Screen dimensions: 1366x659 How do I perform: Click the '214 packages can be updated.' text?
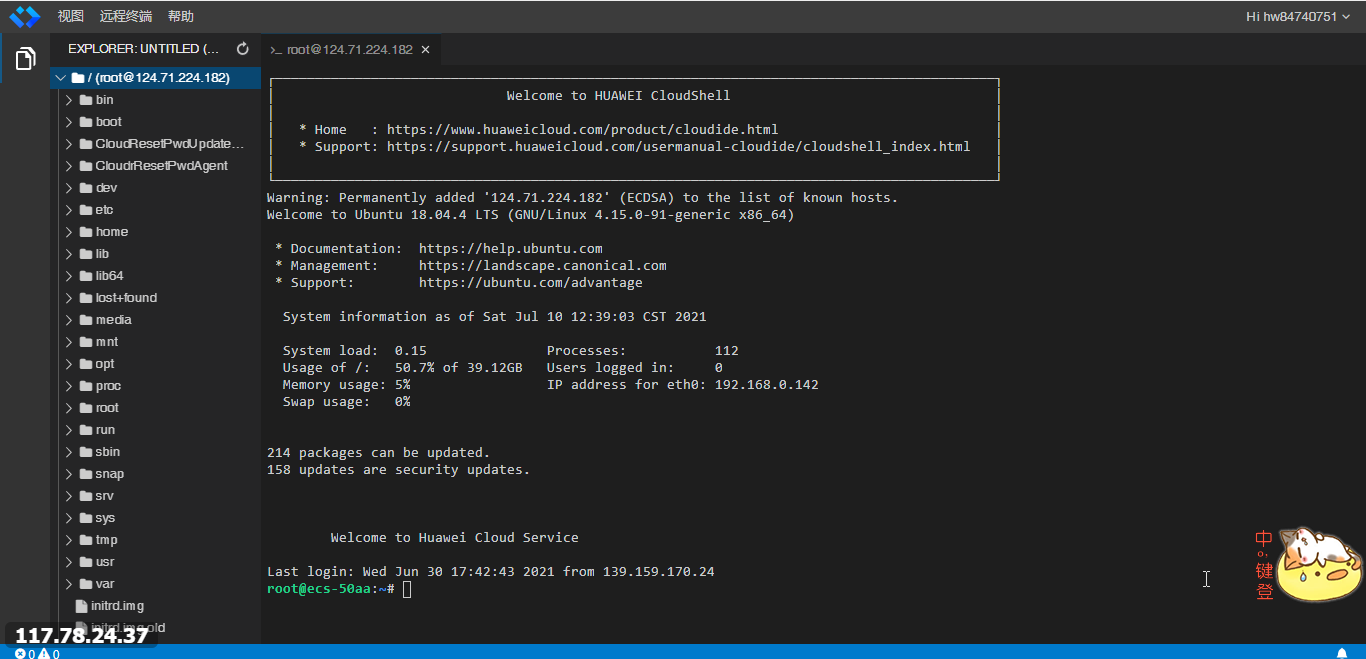[x=379, y=452]
